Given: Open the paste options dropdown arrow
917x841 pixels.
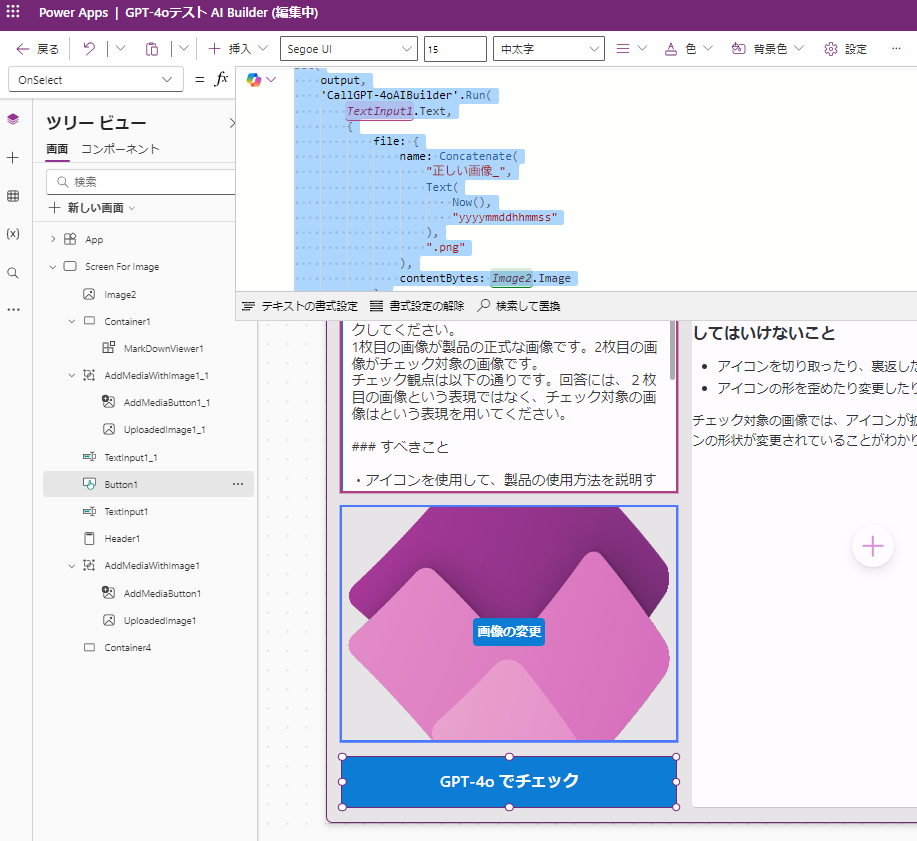Looking at the screenshot, I should pos(184,49).
